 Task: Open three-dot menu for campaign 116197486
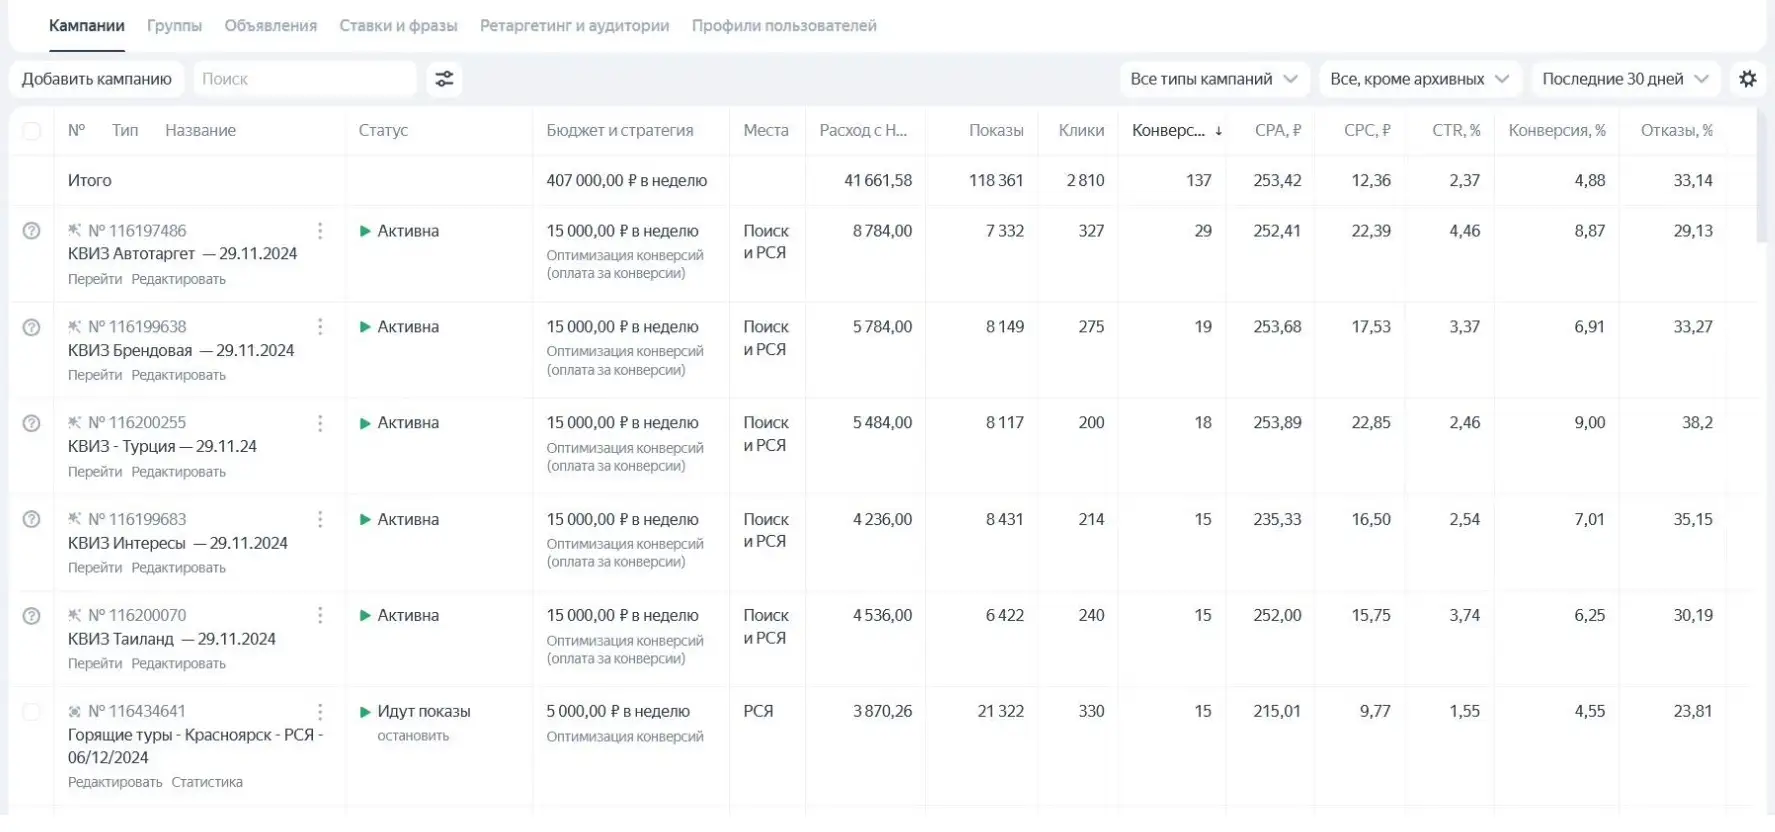[320, 231]
